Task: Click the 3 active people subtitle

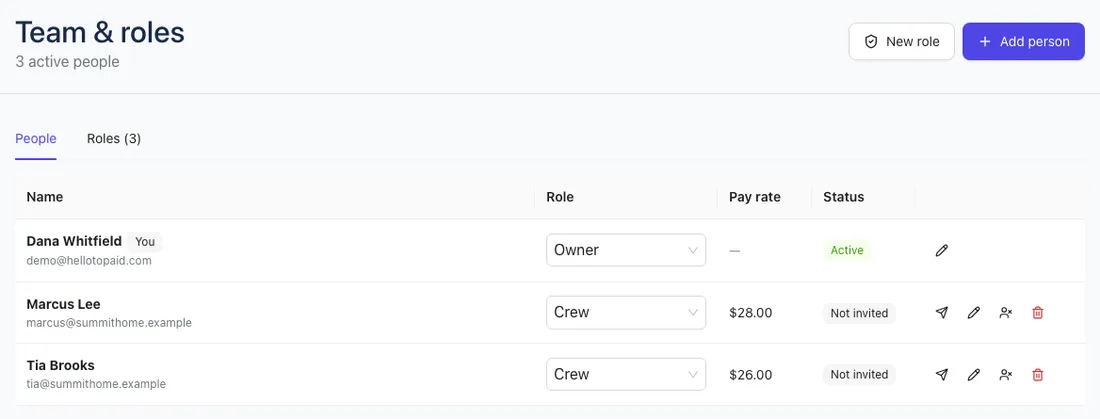Action: (67, 62)
